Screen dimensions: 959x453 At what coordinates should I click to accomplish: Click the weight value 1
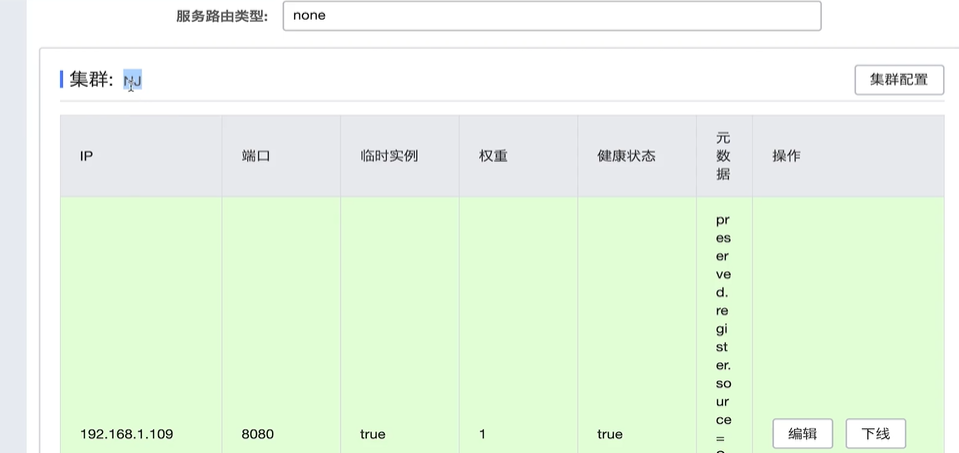[x=482, y=434]
